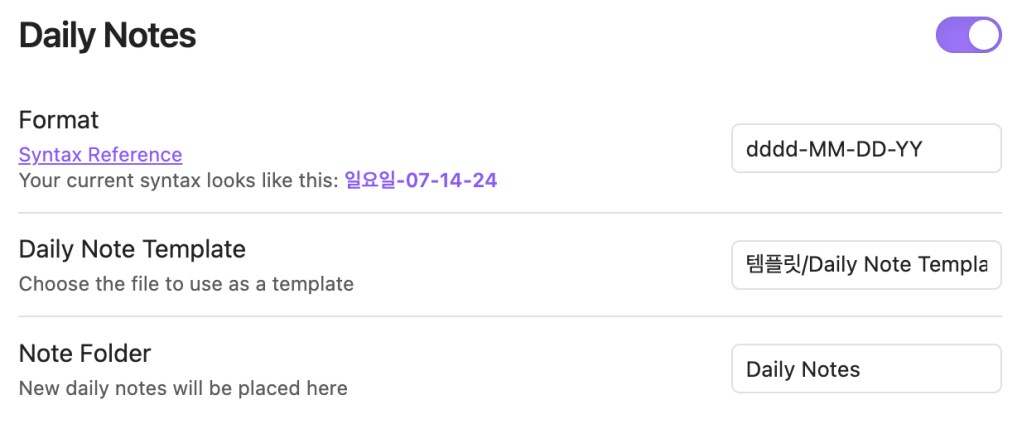Click the Daily Notes section heading
This screenshot has width=1022, height=424.
click(x=107, y=36)
